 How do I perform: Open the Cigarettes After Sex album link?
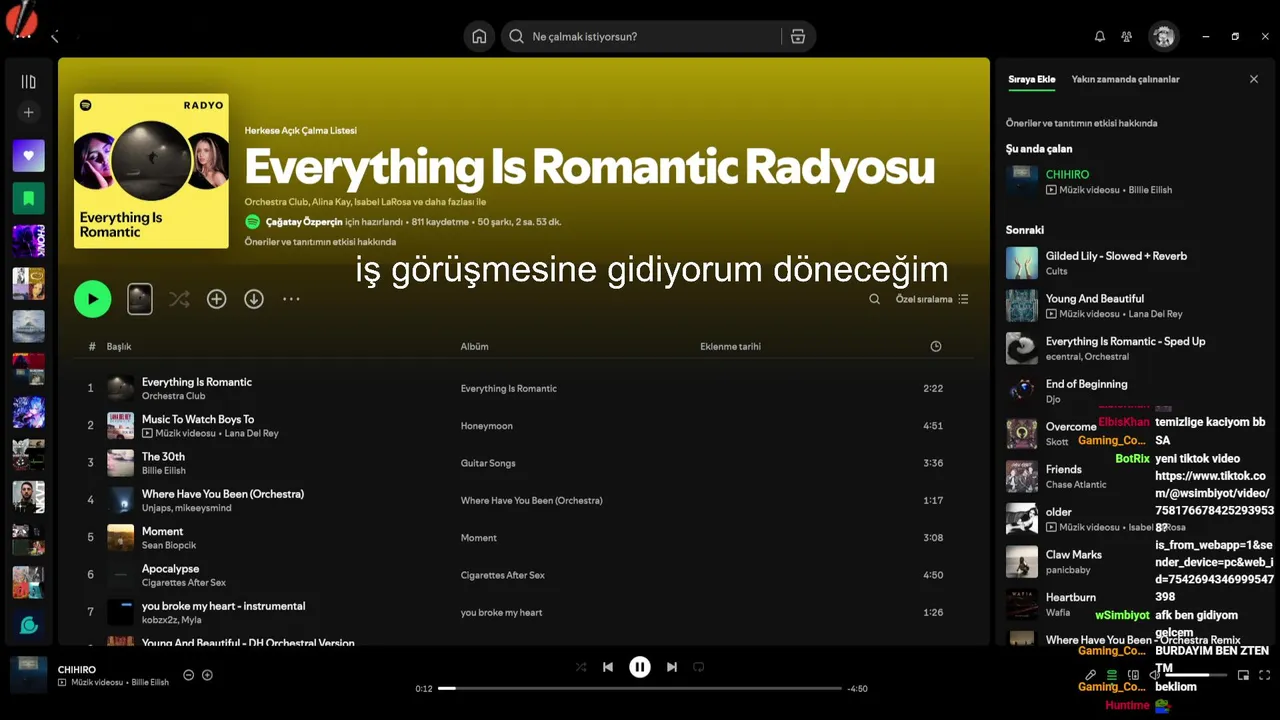[x=502, y=575]
